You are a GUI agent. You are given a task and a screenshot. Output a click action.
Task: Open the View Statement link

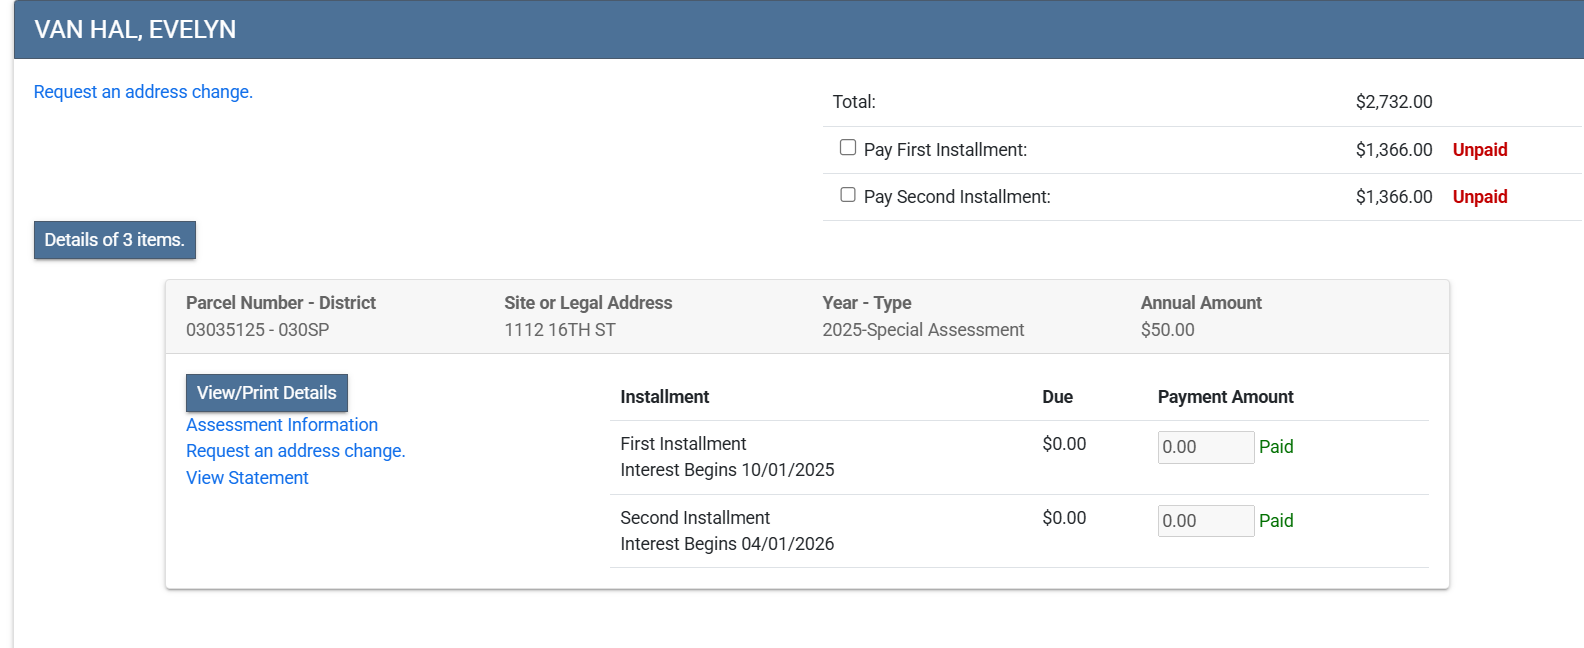[247, 478]
